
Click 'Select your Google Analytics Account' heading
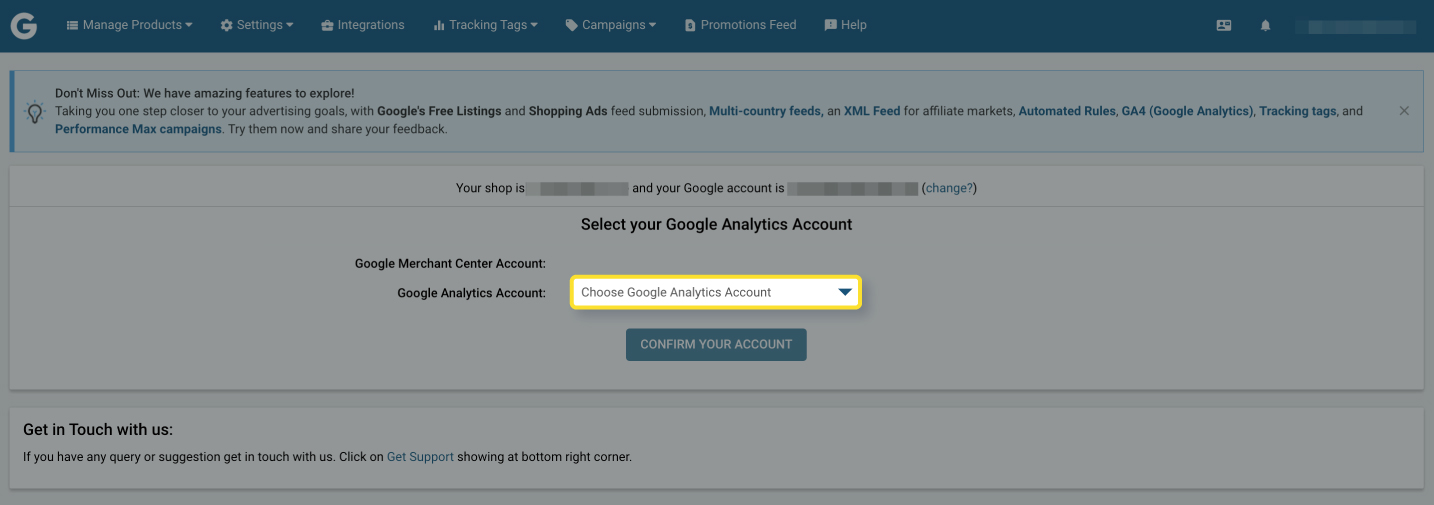pos(716,225)
